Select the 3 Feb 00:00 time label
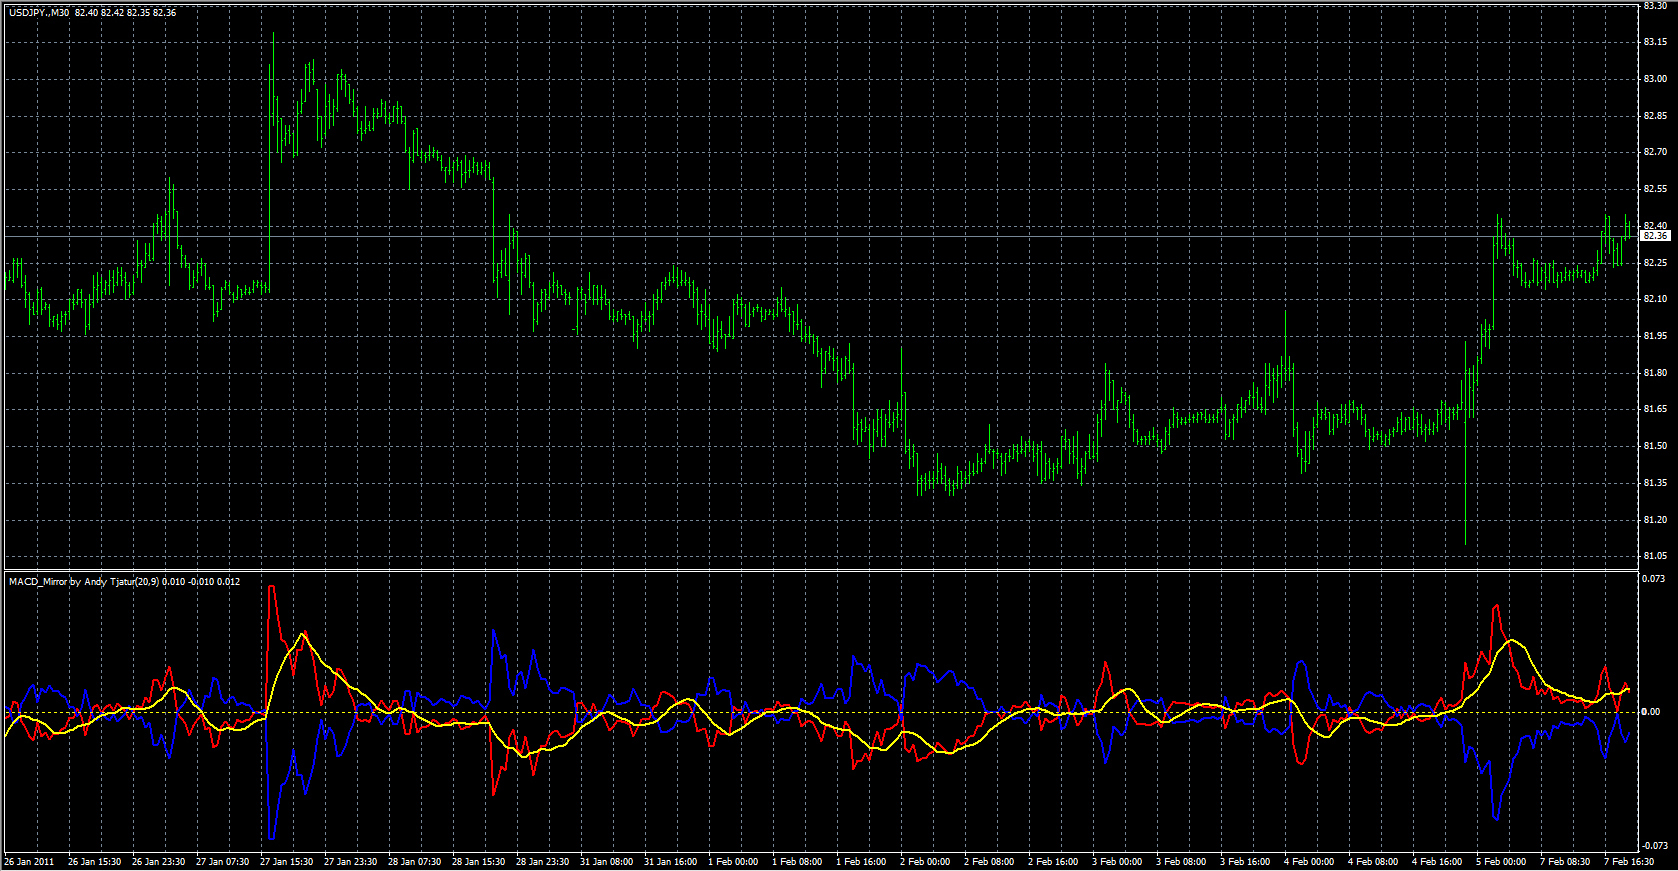The image size is (1678, 871). point(1117,862)
